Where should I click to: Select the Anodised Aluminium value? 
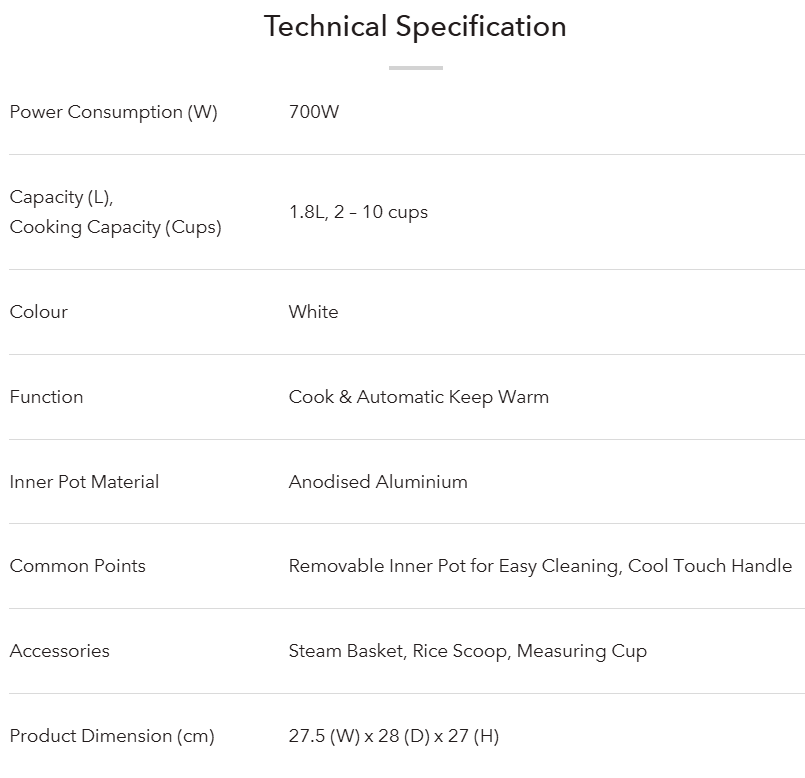tap(378, 482)
